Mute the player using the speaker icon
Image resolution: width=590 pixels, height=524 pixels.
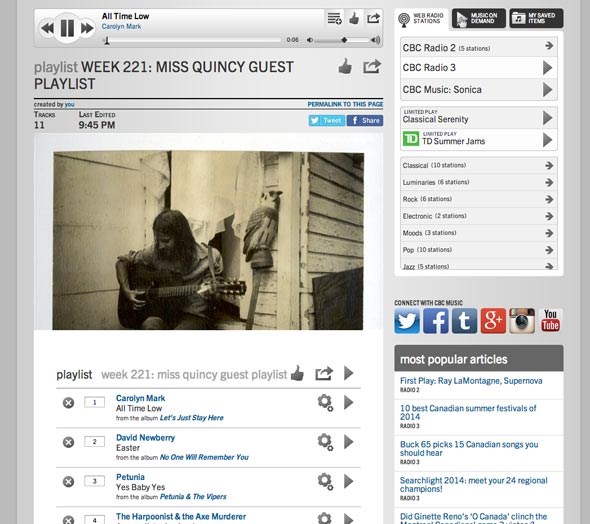click(310, 40)
